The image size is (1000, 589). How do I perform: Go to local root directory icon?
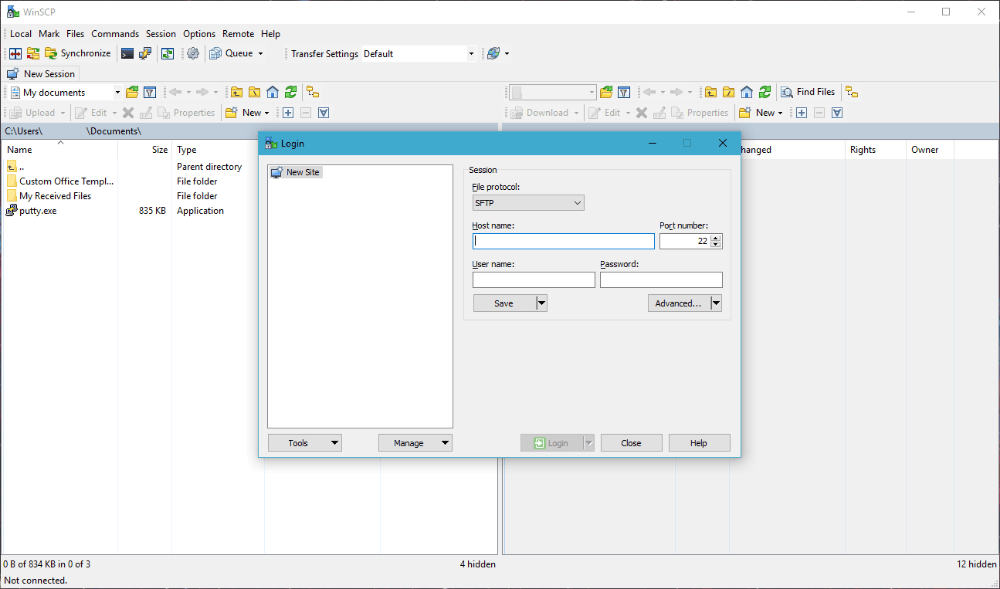pos(254,92)
